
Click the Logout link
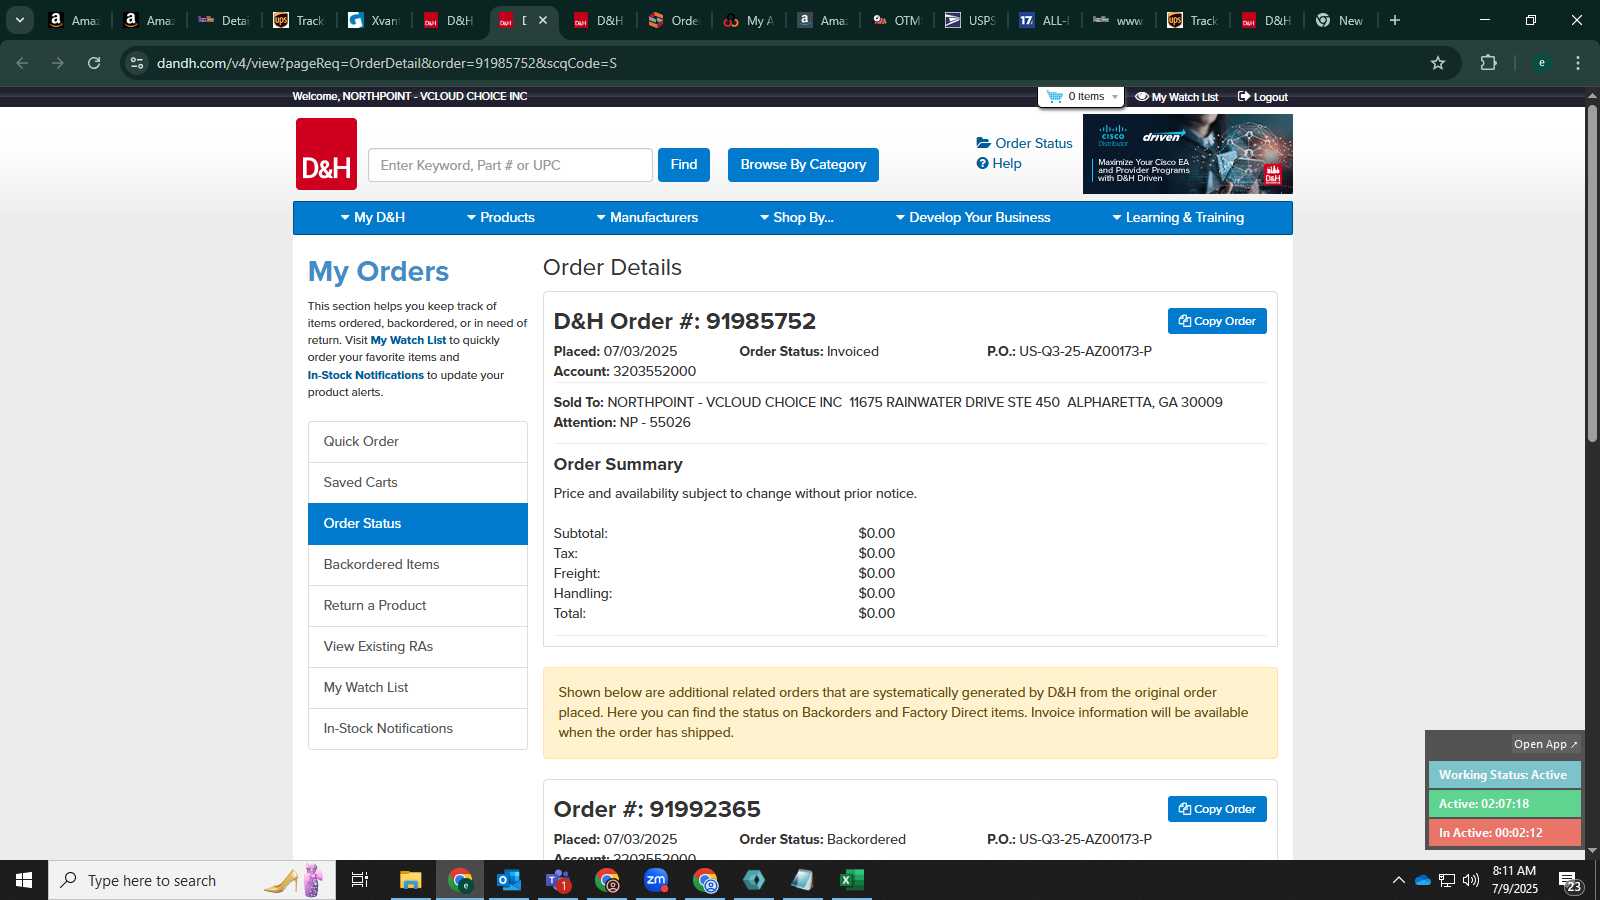pyautogui.click(x=1262, y=97)
